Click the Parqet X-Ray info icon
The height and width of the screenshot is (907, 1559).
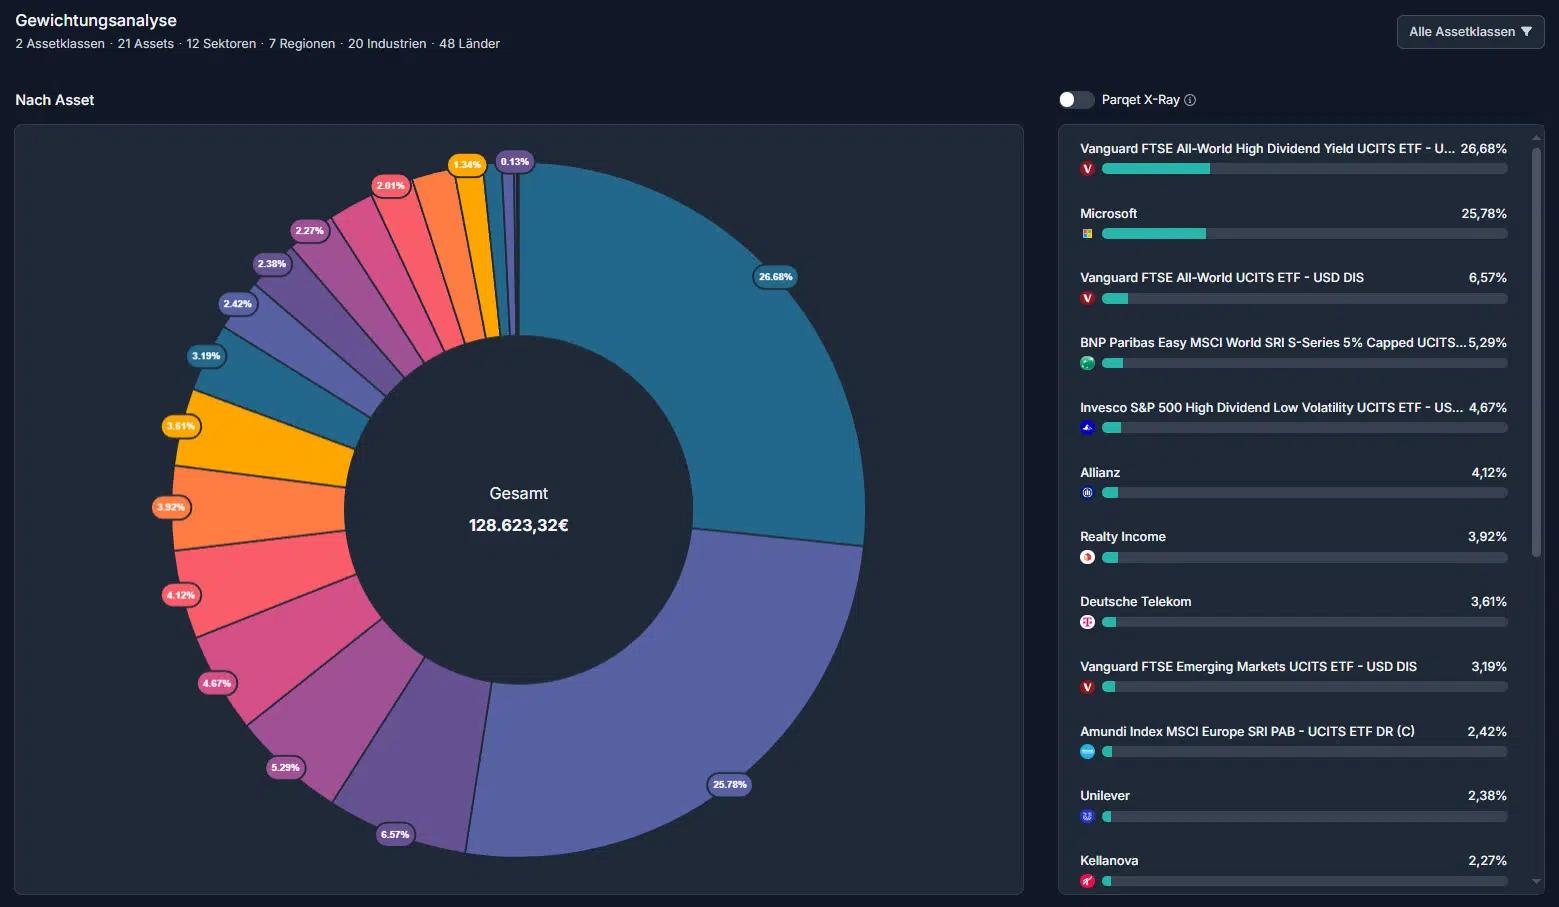click(x=1190, y=100)
